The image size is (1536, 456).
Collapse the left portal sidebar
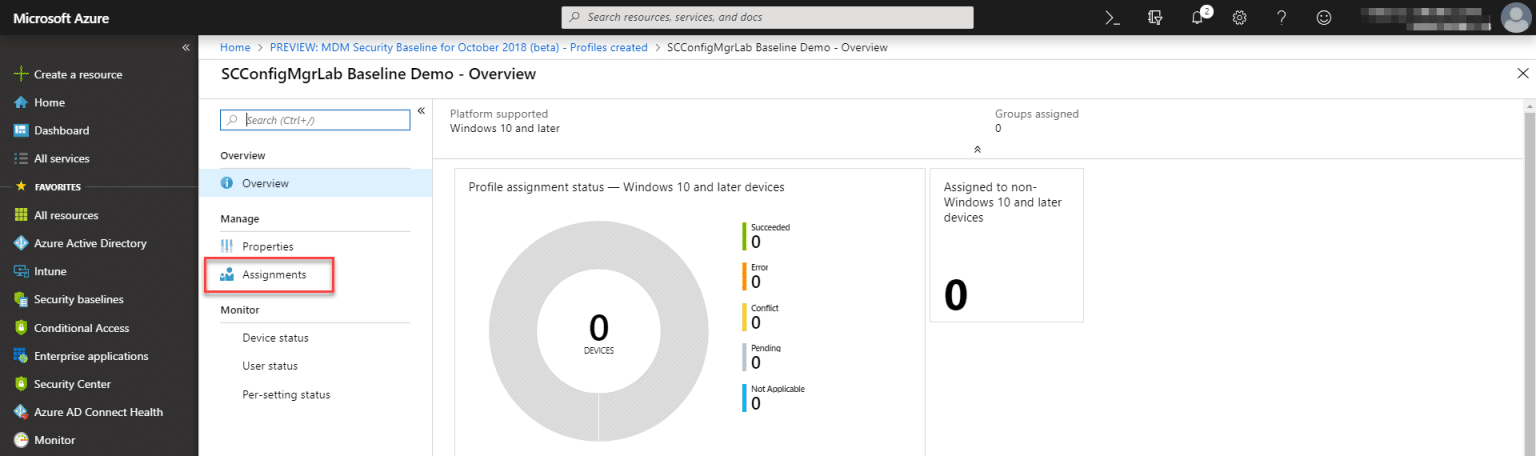point(186,47)
